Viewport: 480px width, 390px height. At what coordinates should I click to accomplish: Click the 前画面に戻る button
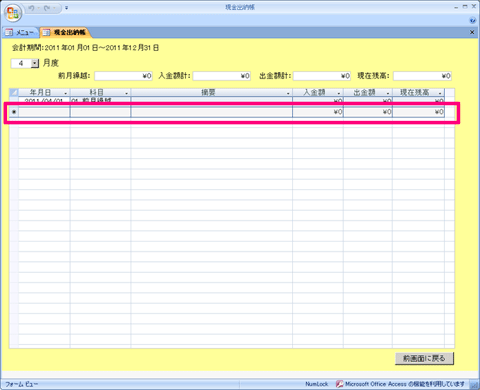[x=424, y=358]
